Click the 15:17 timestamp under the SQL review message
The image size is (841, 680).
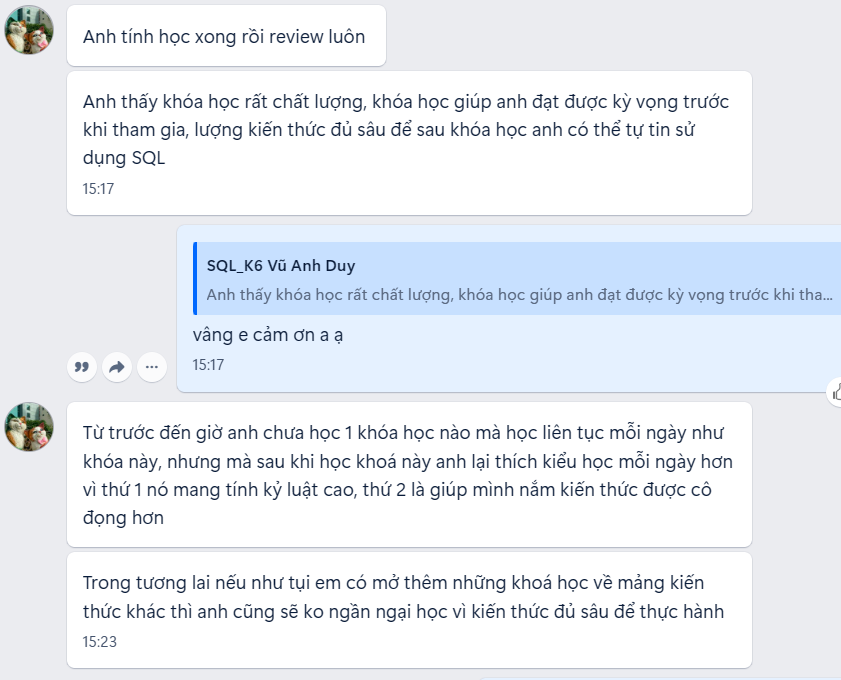coord(99,188)
